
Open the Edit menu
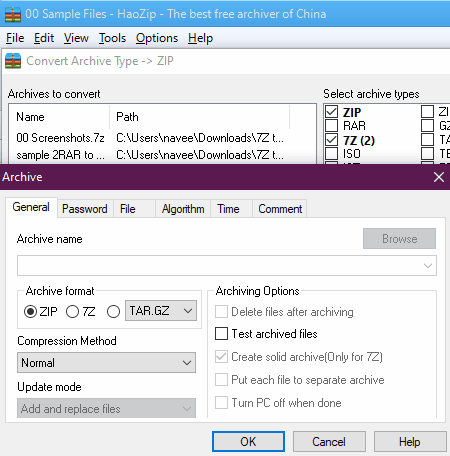(x=44, y=38)
